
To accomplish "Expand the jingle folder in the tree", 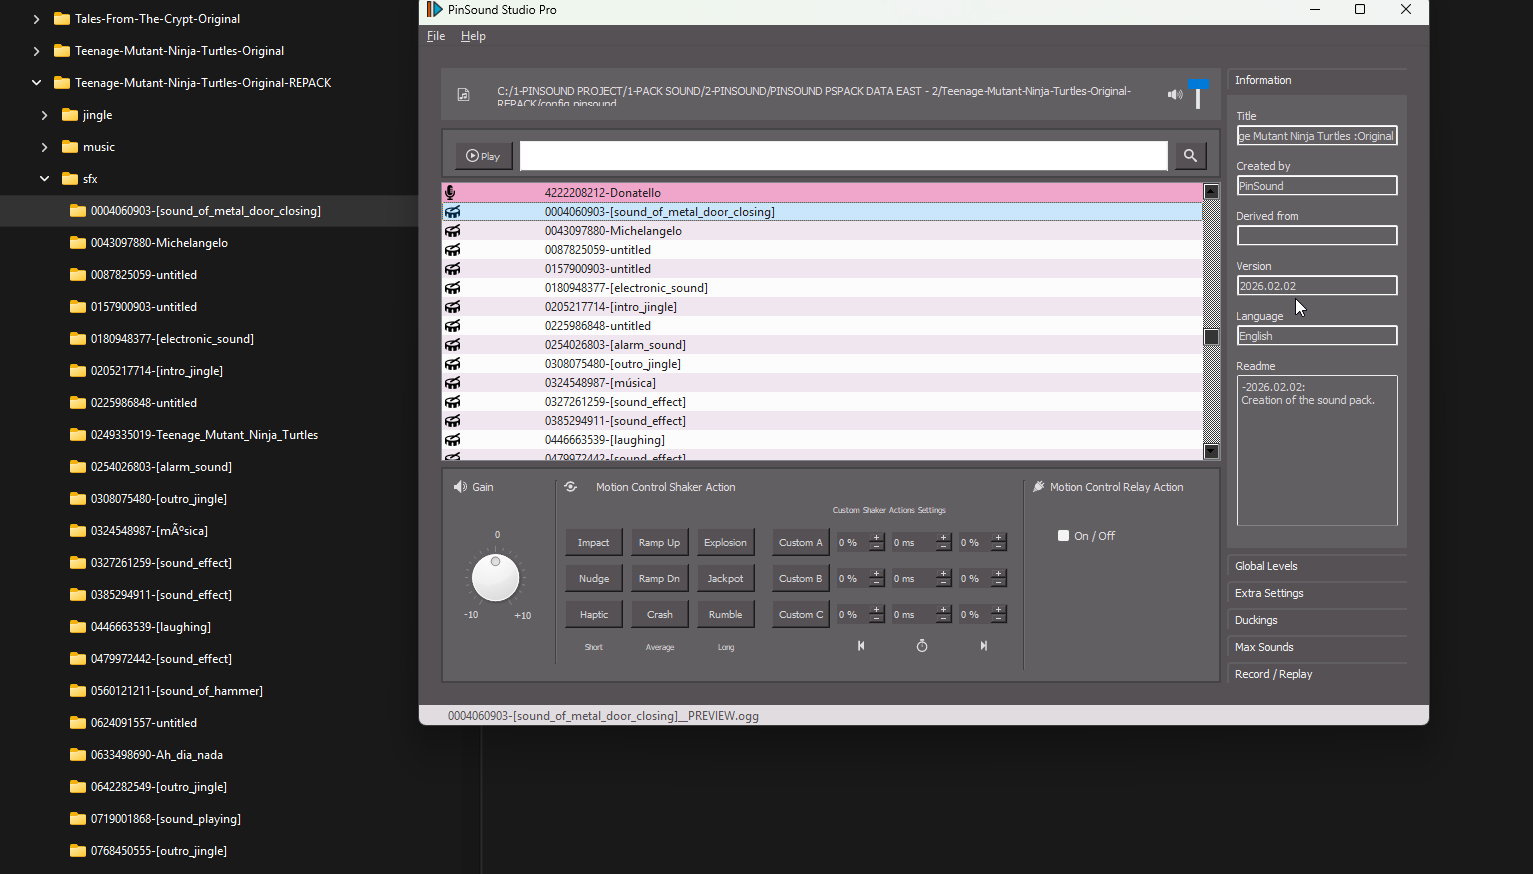I will pos(44,115).
